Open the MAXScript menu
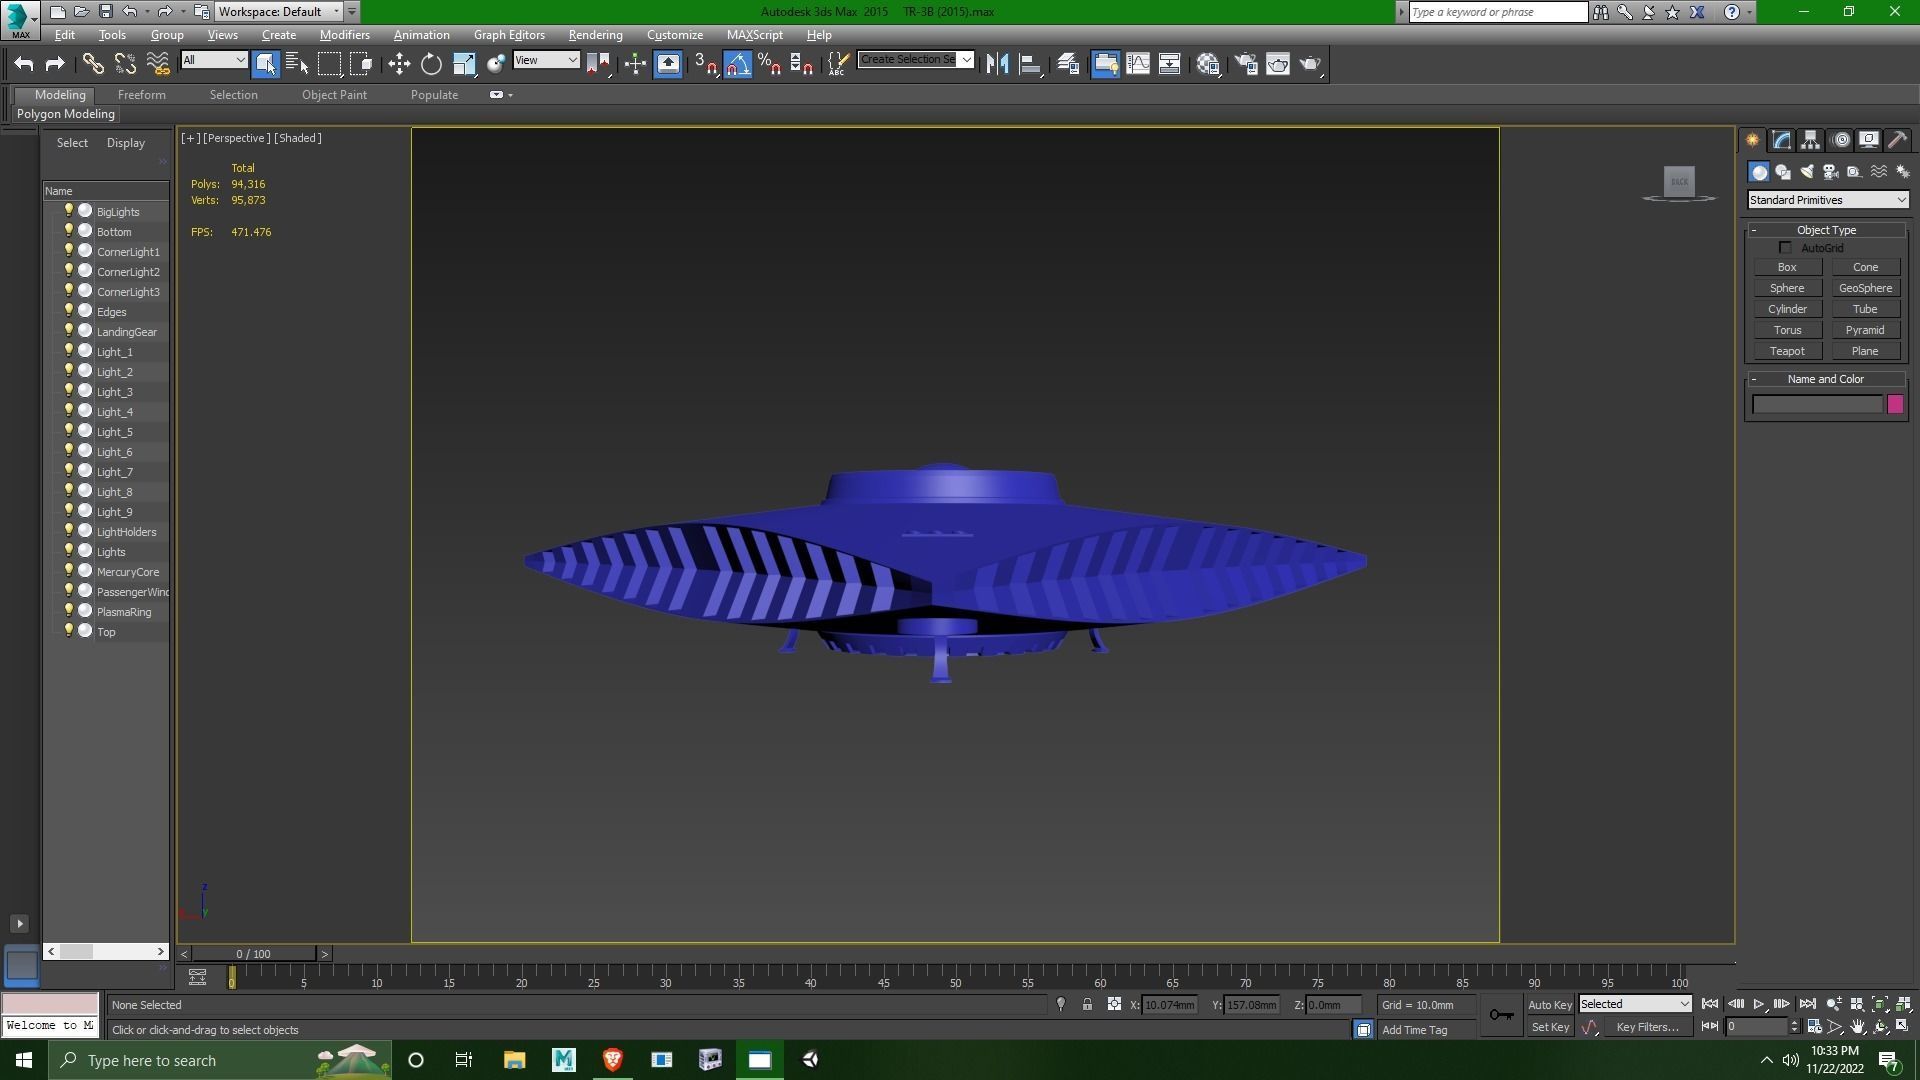 click(754, 35)
